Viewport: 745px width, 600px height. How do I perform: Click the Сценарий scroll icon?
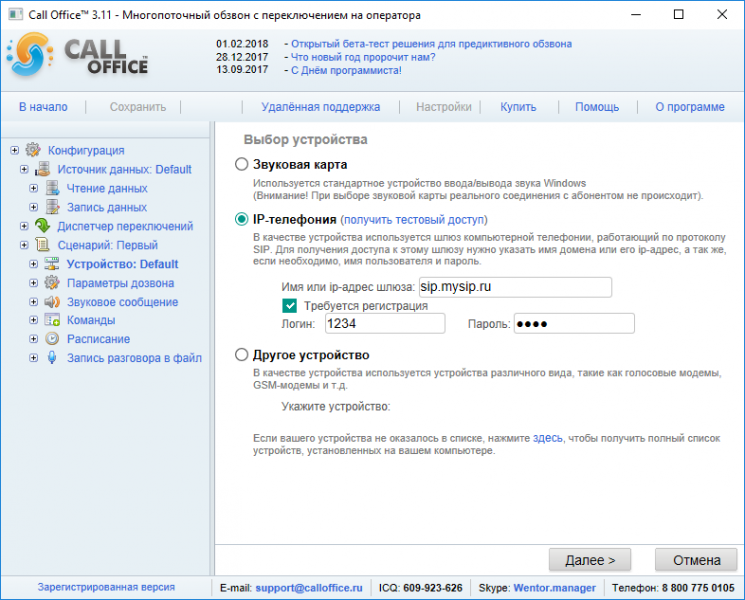tap(42, 245)
